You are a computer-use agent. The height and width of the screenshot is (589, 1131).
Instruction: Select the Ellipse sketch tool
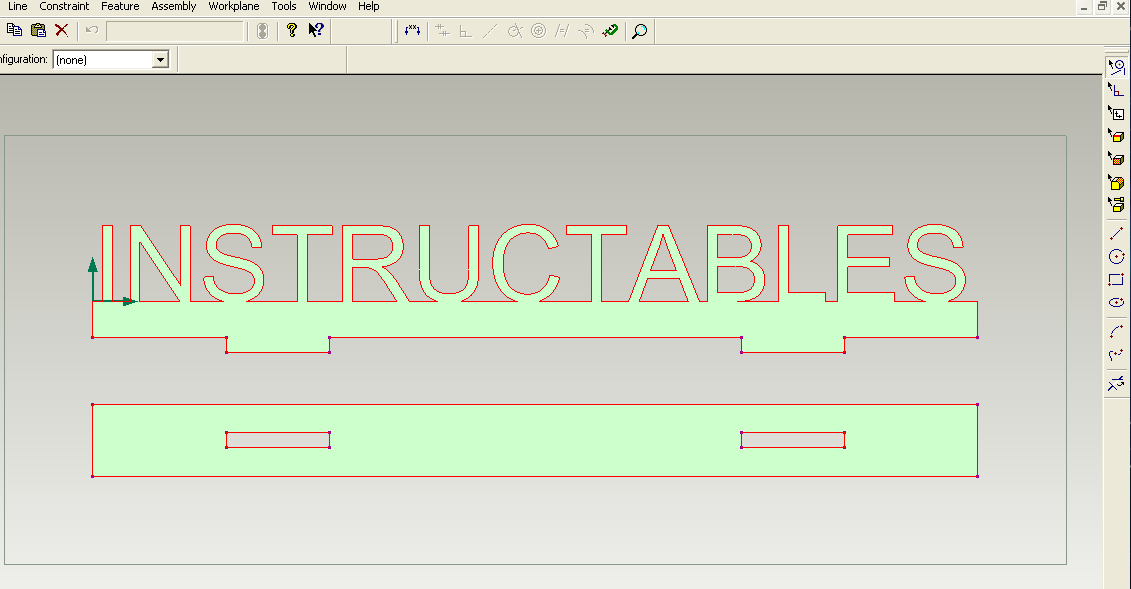1117,303
